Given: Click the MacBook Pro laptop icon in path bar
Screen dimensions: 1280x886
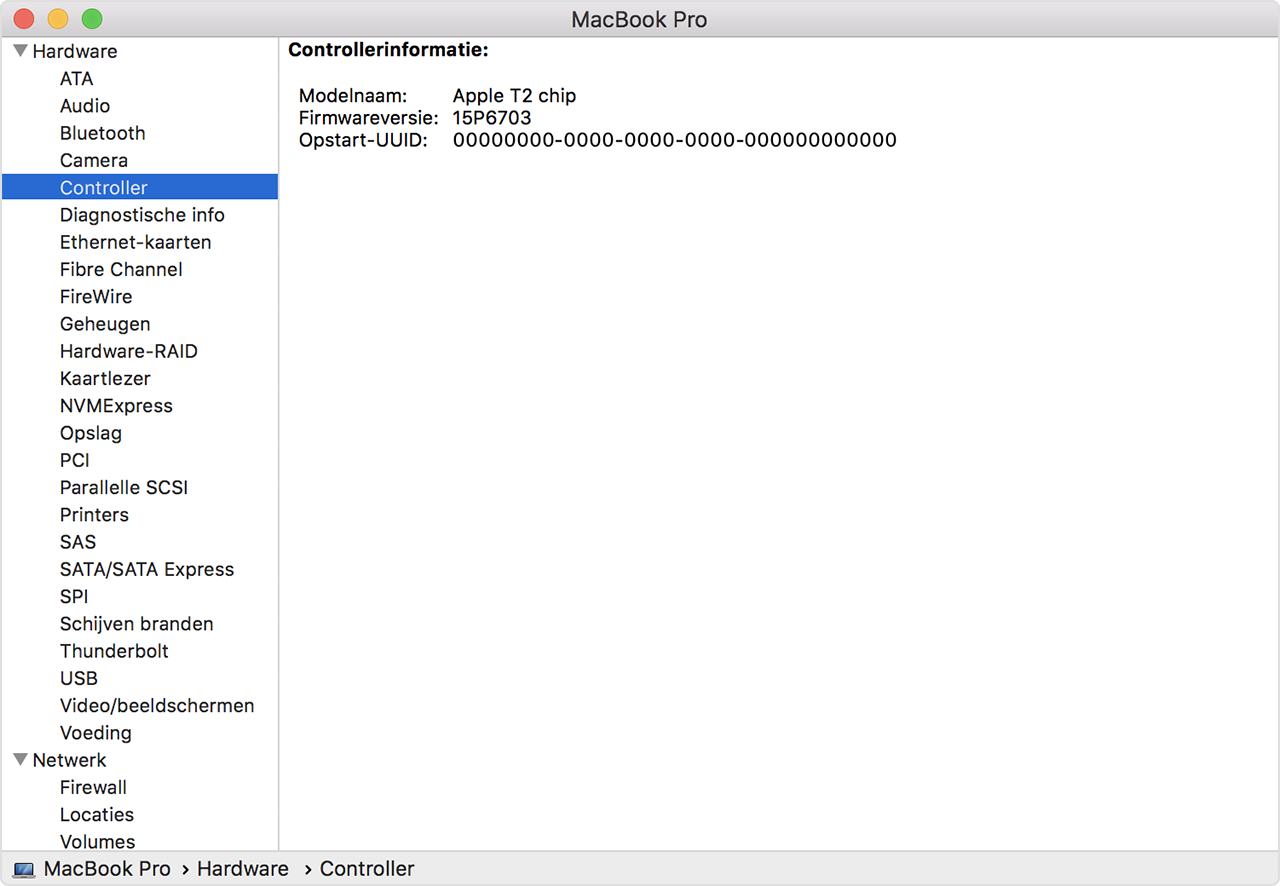Looking at the screenshot, I should pyautogui.click(x=24, y=870).
